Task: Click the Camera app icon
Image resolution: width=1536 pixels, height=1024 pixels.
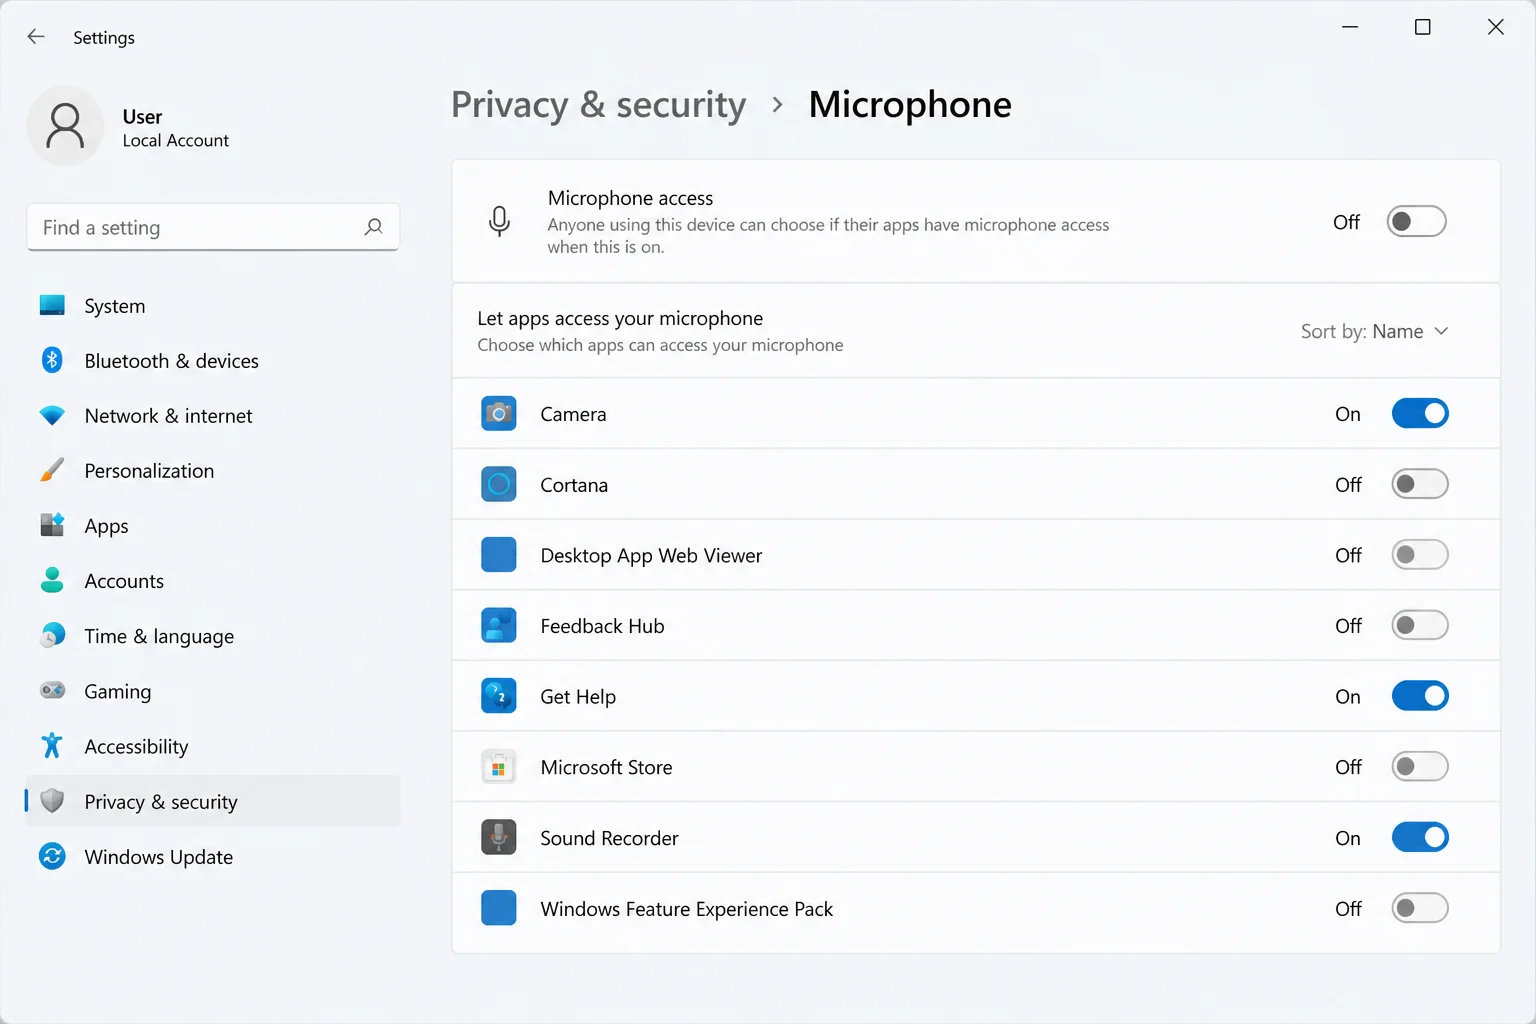Action: 499,413
